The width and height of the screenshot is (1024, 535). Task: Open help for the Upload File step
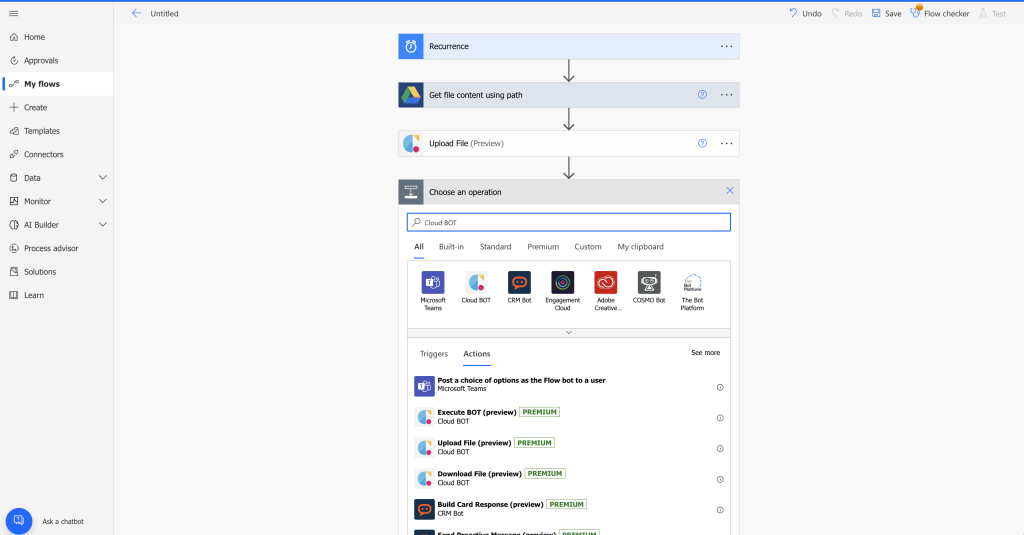(x=702, y=143)
